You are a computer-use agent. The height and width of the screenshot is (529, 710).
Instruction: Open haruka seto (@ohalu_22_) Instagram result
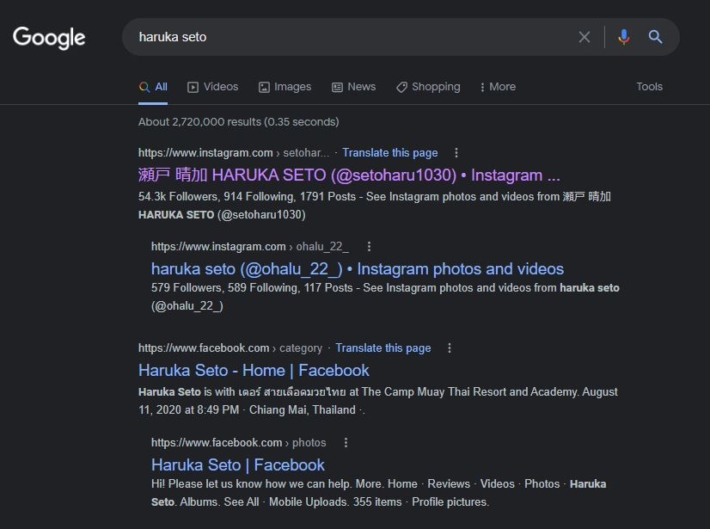[x=357, y=269]
